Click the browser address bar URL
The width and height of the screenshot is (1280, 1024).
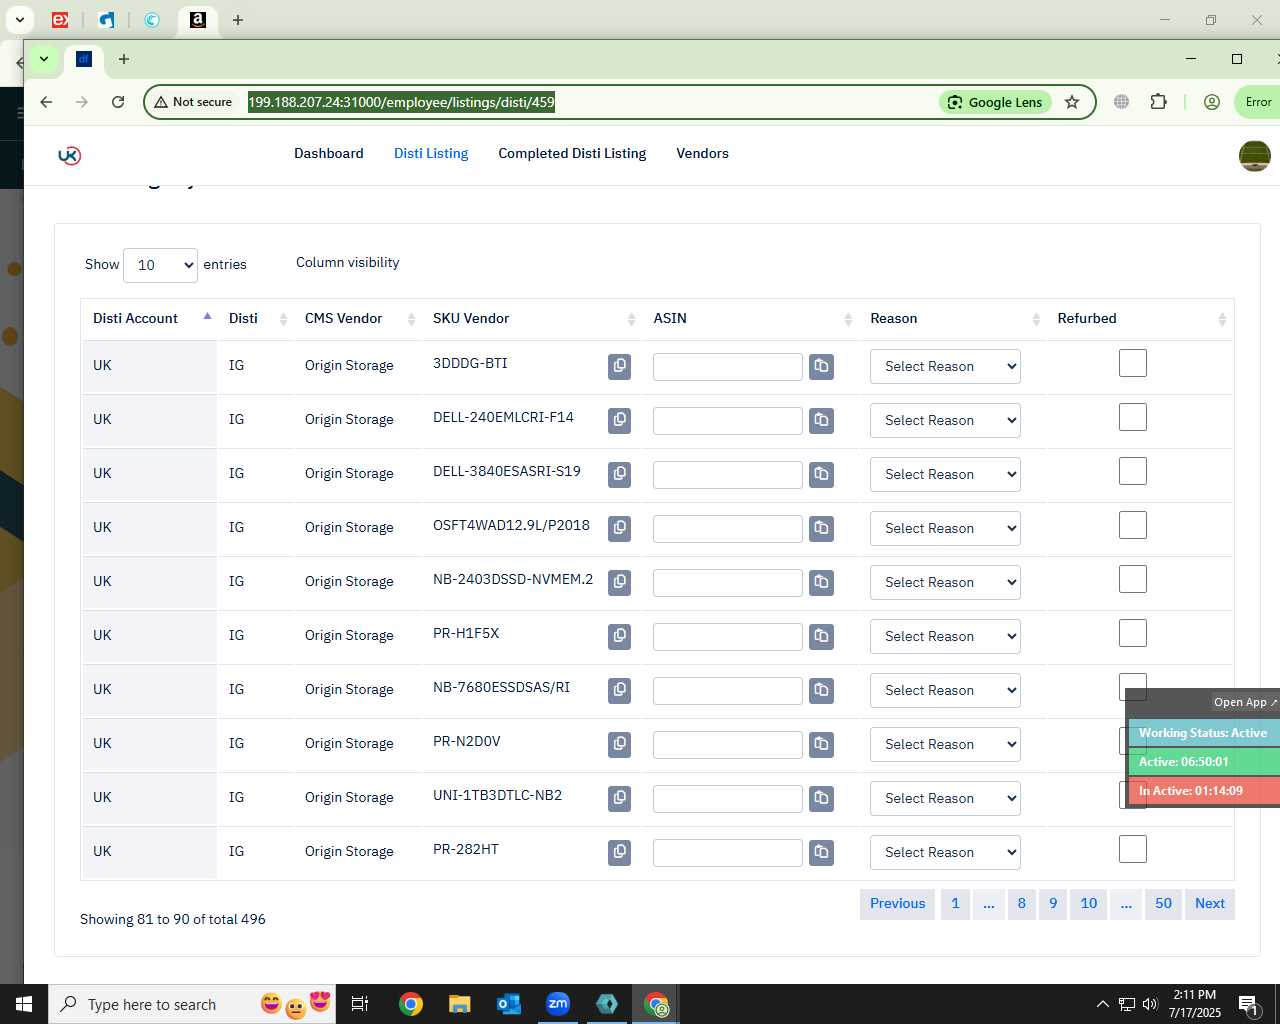tap(401, 102)
